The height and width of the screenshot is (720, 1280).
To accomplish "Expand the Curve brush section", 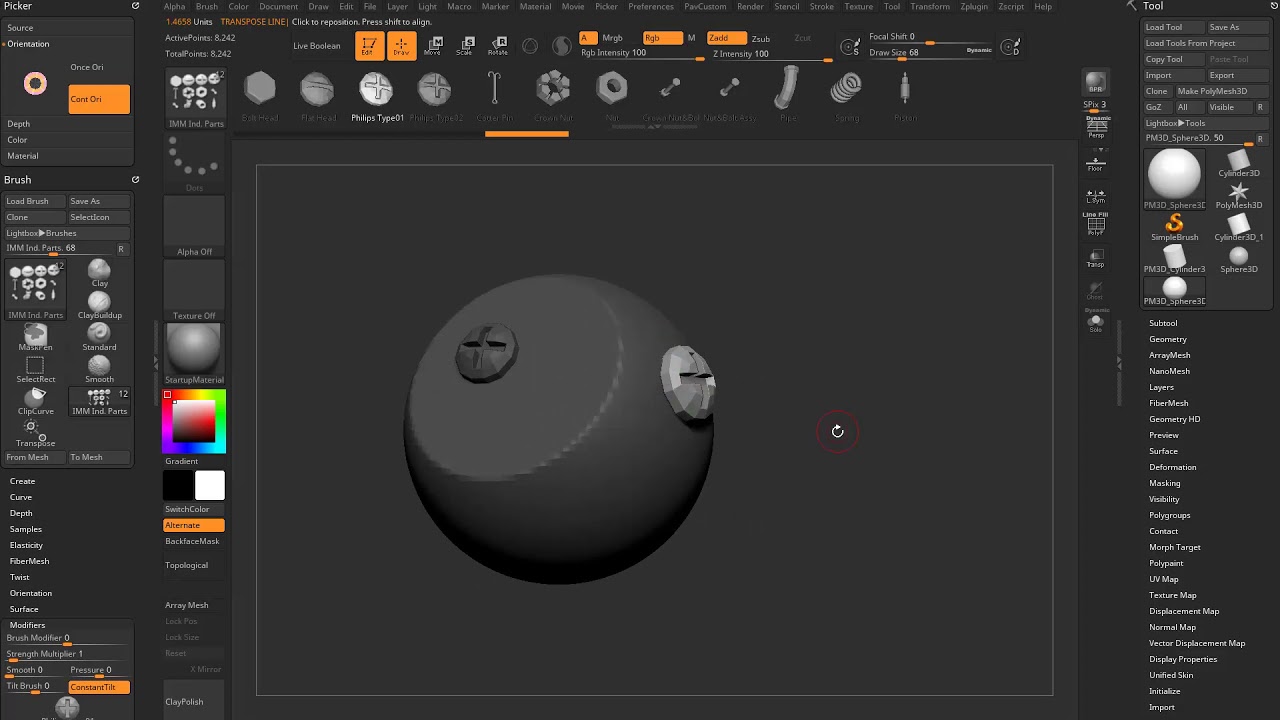I will (21, 497).
